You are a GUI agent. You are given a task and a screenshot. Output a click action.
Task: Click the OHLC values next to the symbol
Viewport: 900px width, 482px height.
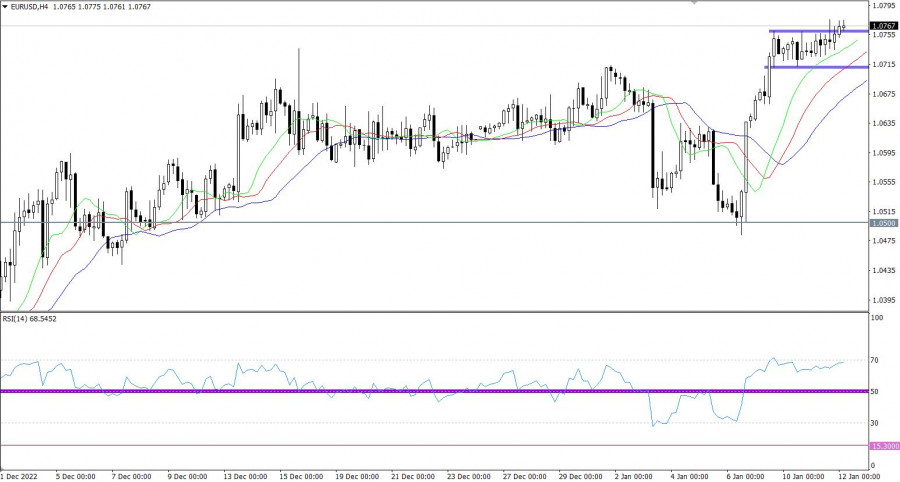[107, 8]
